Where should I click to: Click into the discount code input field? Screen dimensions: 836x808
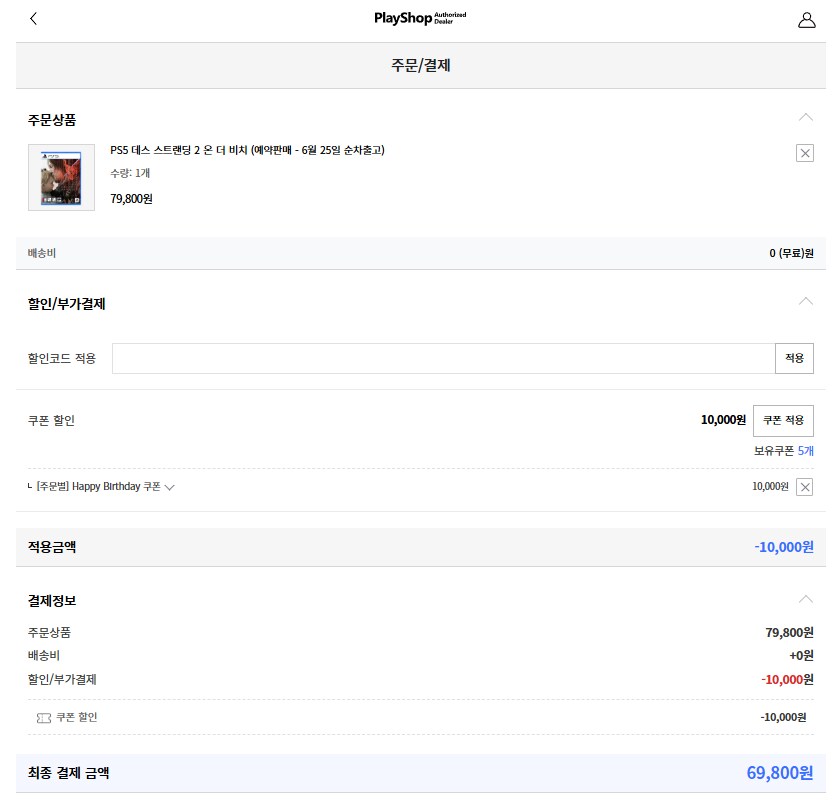(440, 358)
